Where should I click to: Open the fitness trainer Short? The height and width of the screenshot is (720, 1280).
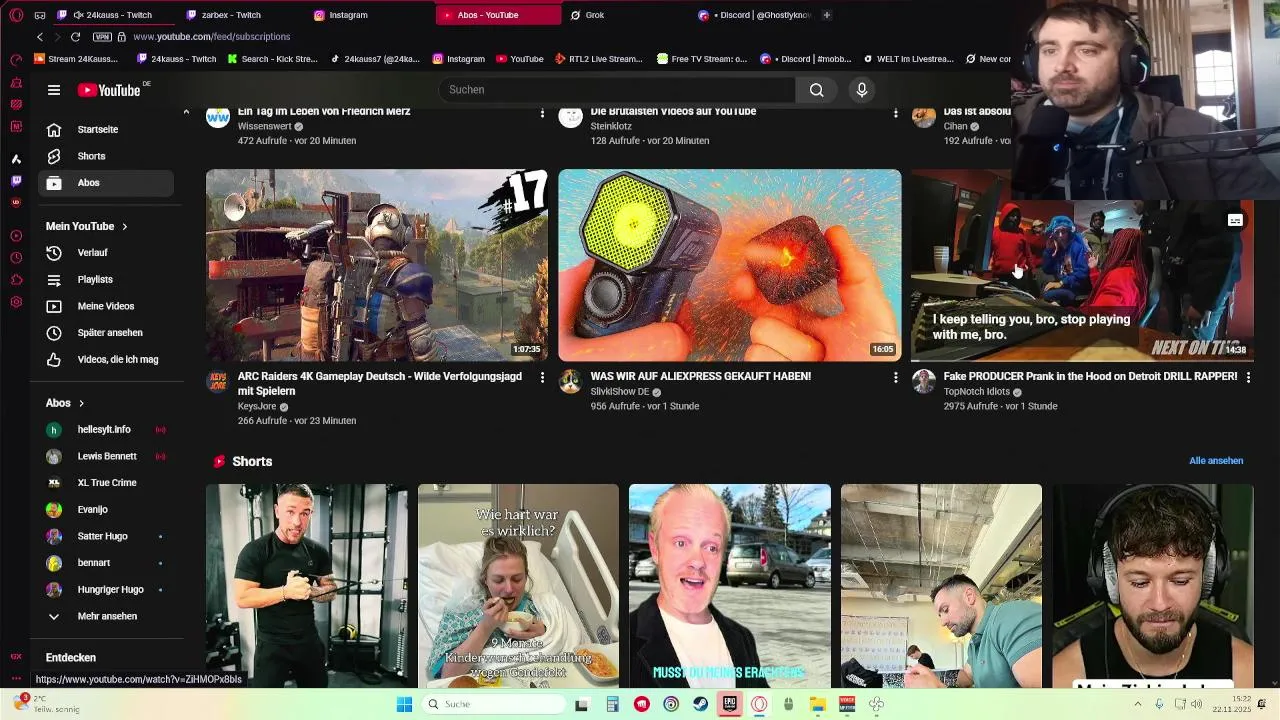(x=307, y=586)
